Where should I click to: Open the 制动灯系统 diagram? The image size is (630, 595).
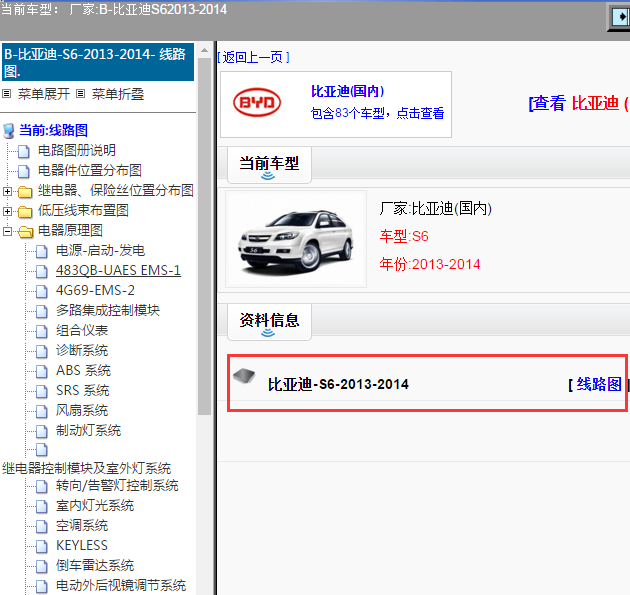pyautogui.click(x=88, y=431)
